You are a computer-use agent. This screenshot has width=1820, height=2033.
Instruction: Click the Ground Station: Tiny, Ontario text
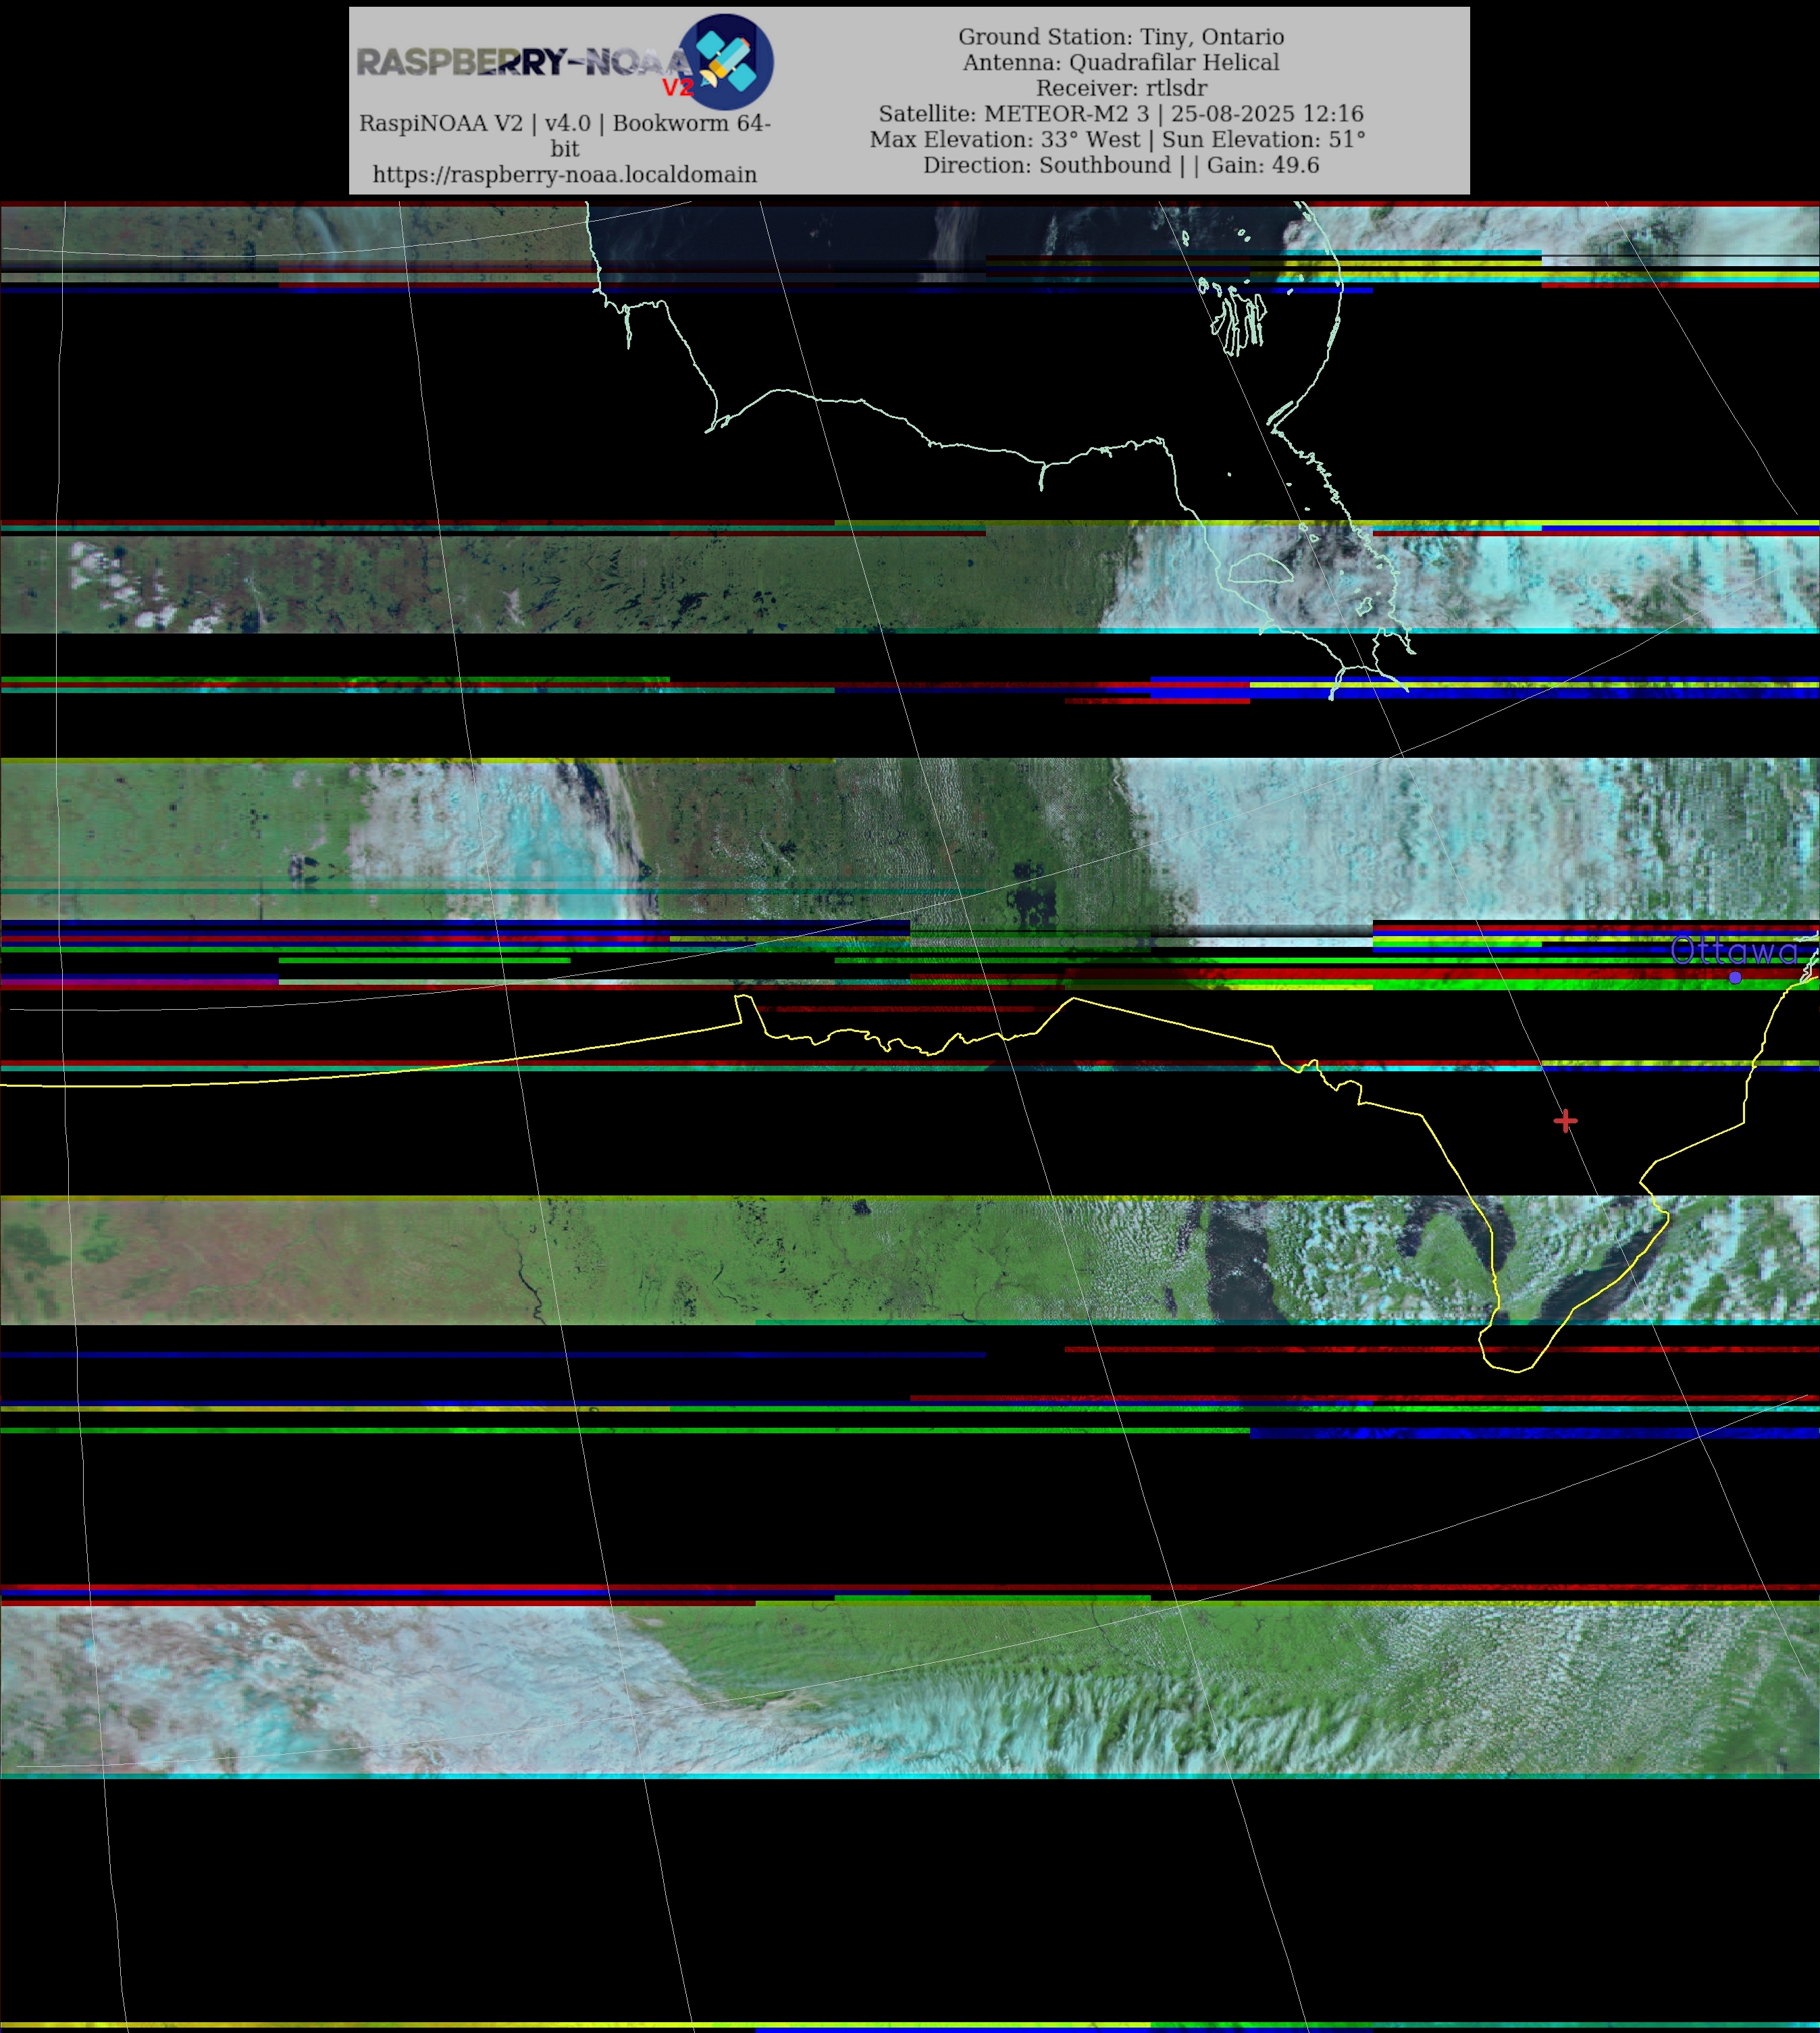tap(1120, 37)
